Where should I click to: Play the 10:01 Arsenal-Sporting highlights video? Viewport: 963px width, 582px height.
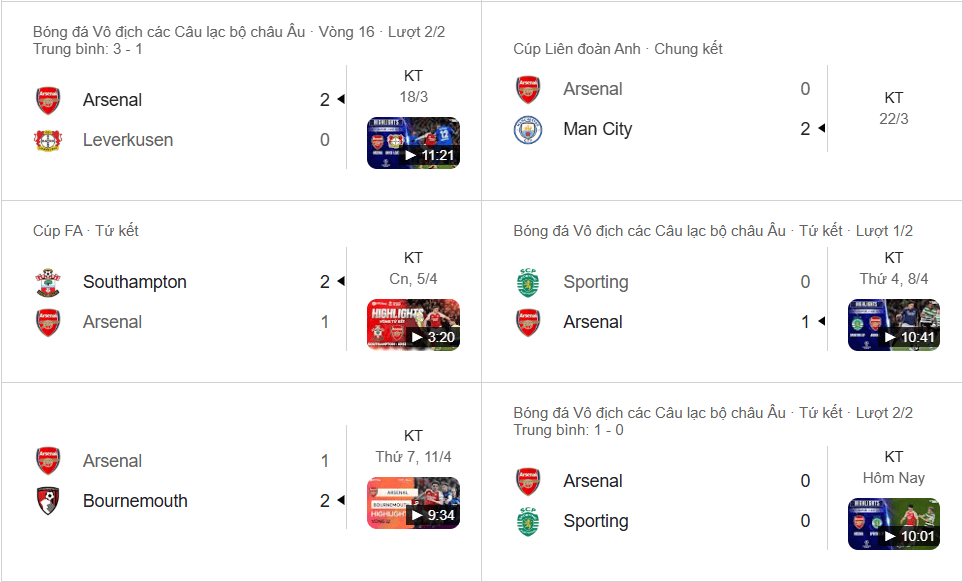[893, 523]
